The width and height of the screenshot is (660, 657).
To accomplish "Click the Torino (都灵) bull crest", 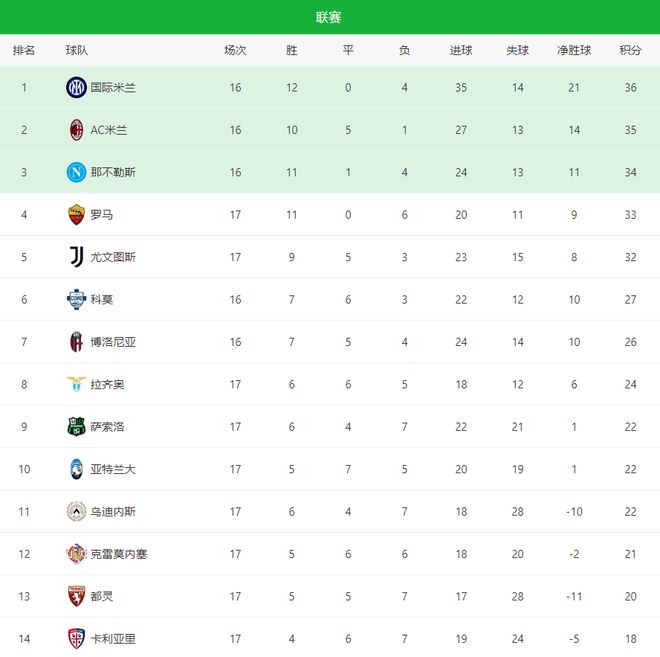I will (76, 596).
